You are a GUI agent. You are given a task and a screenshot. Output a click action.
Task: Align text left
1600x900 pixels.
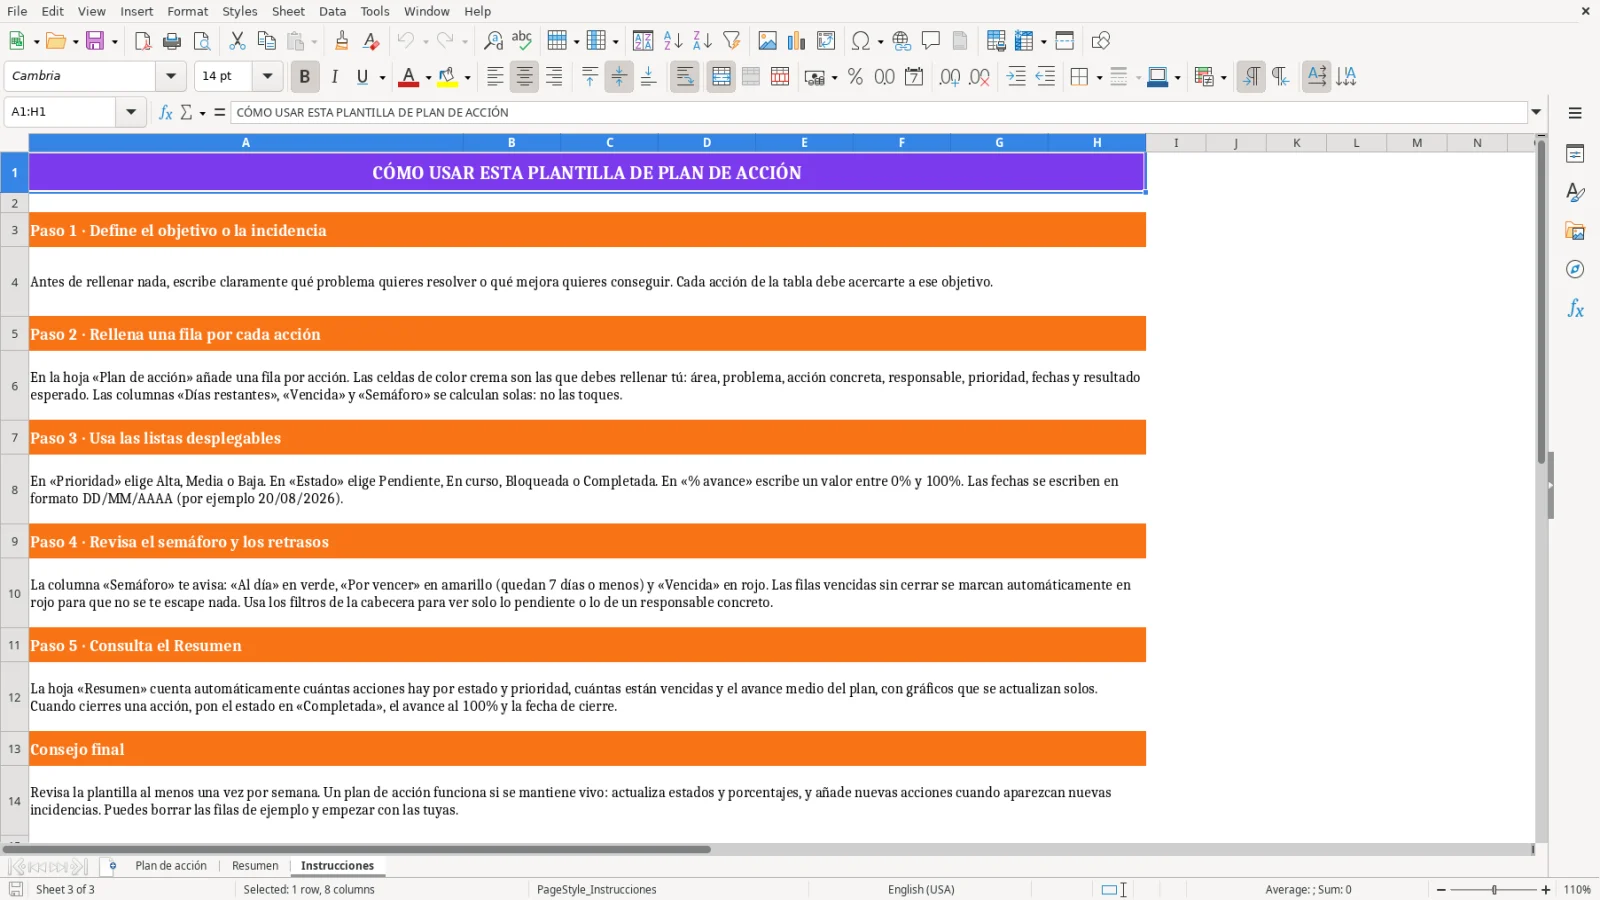pyautogui.click(x=495, y=77)
